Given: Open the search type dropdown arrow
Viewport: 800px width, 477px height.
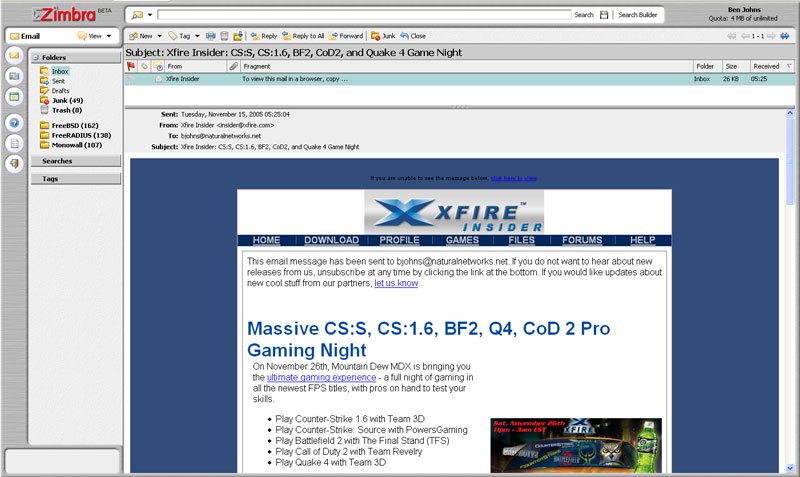Looking at the screenshot, I should tap(150, 15).
